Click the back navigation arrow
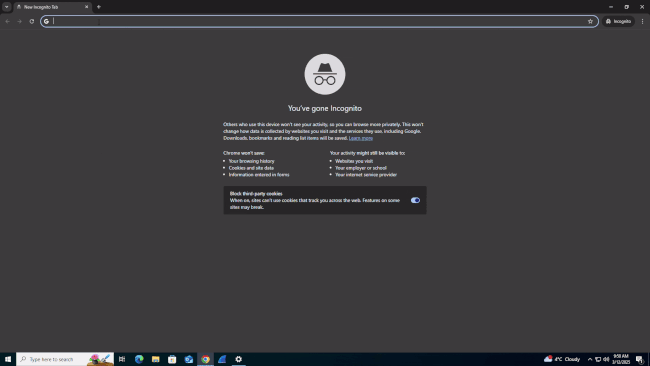The image size is (650, 366). [x=7, y=21]
